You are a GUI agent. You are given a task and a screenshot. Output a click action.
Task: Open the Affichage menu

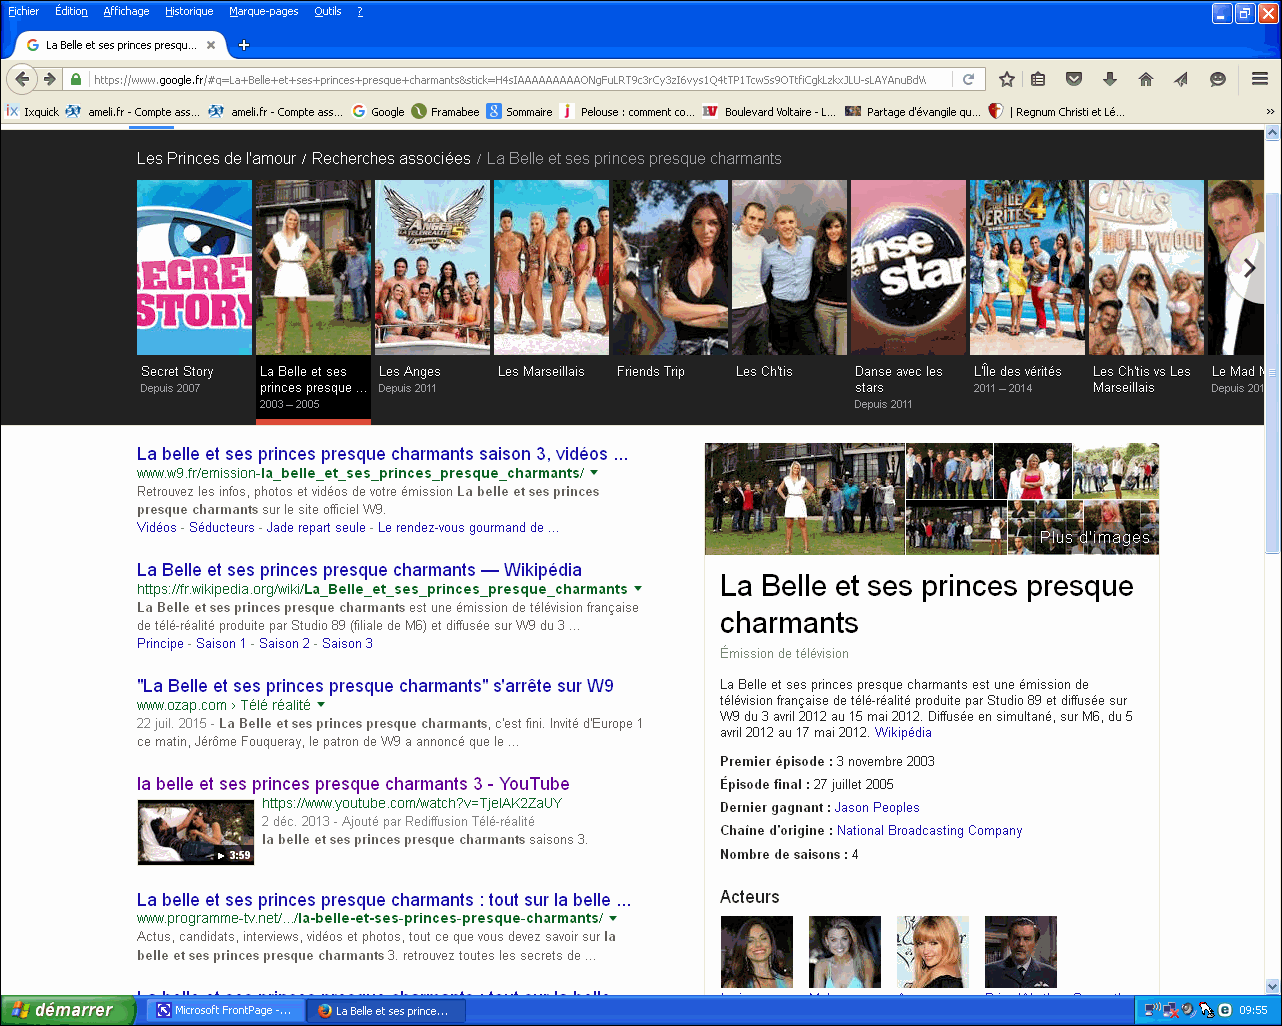(126, 12)
